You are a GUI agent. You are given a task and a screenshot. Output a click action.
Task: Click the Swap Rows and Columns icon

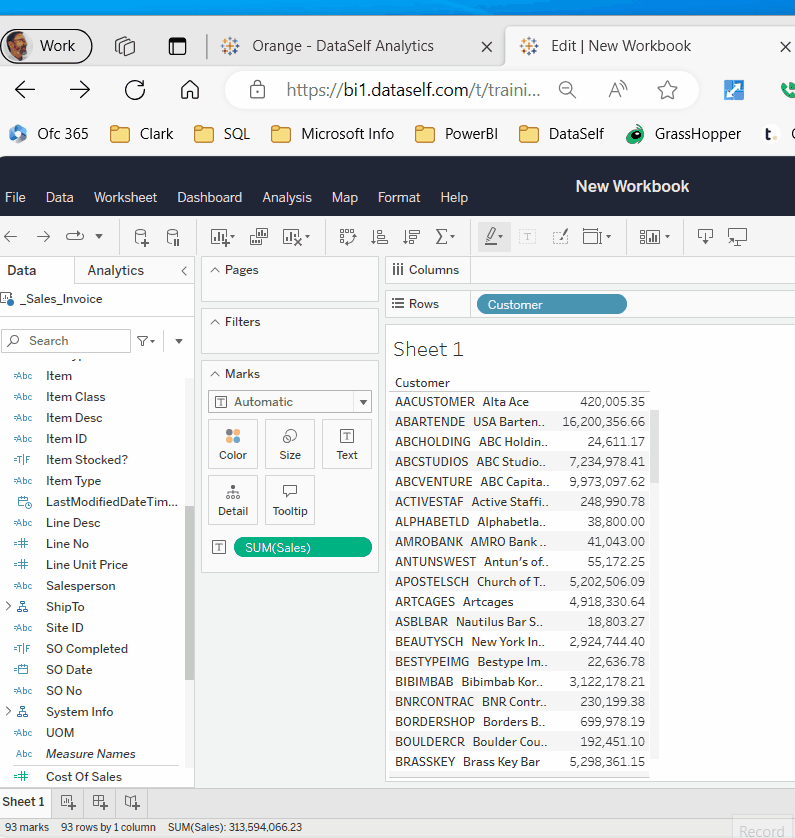click(347, 237)
